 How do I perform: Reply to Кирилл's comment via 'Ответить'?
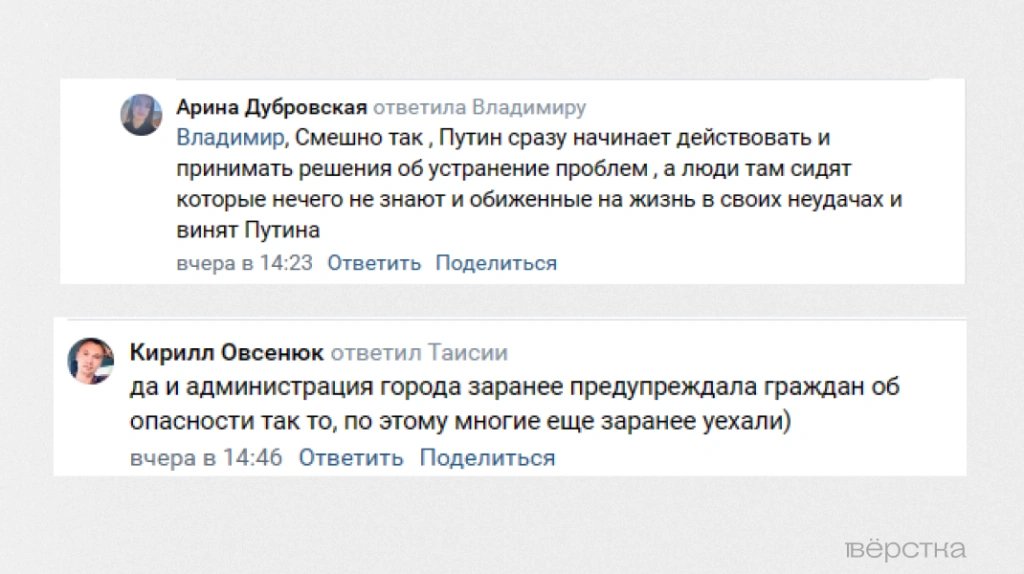point(351,458)
